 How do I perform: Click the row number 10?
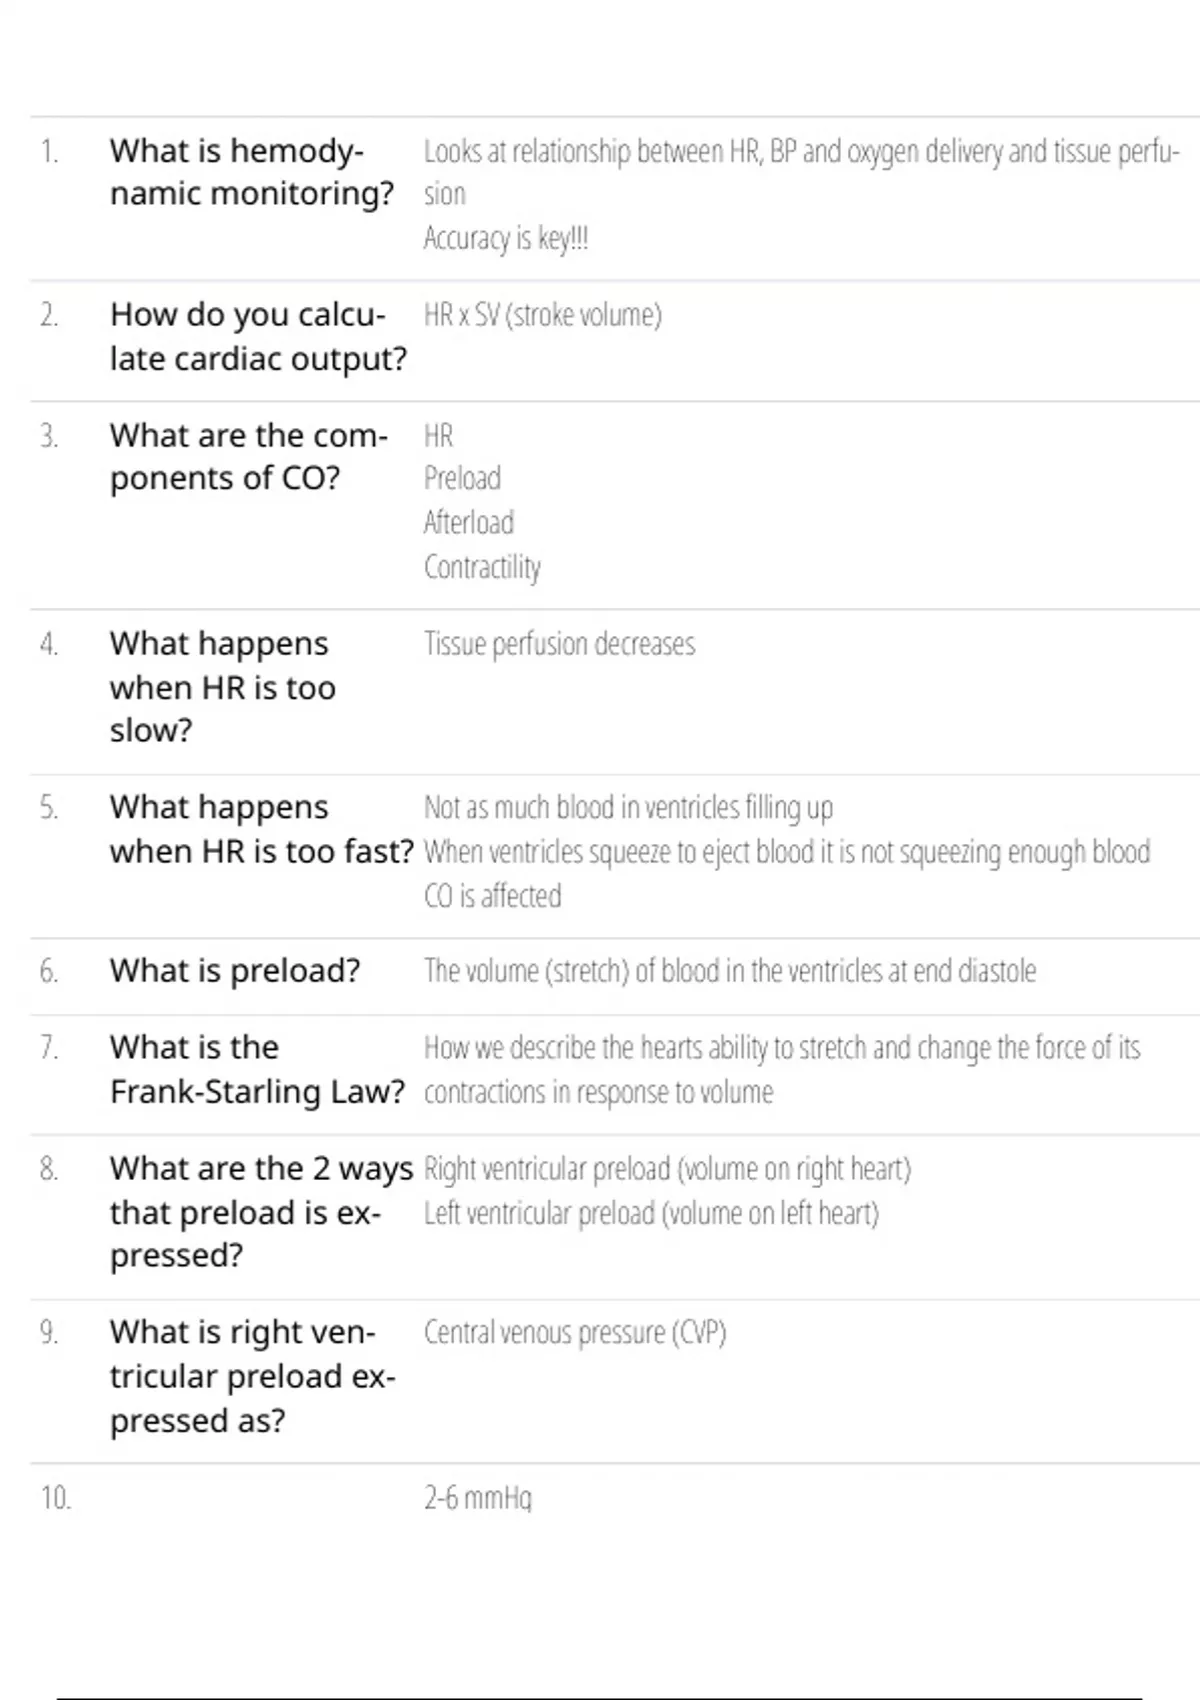coord(55,1498)
